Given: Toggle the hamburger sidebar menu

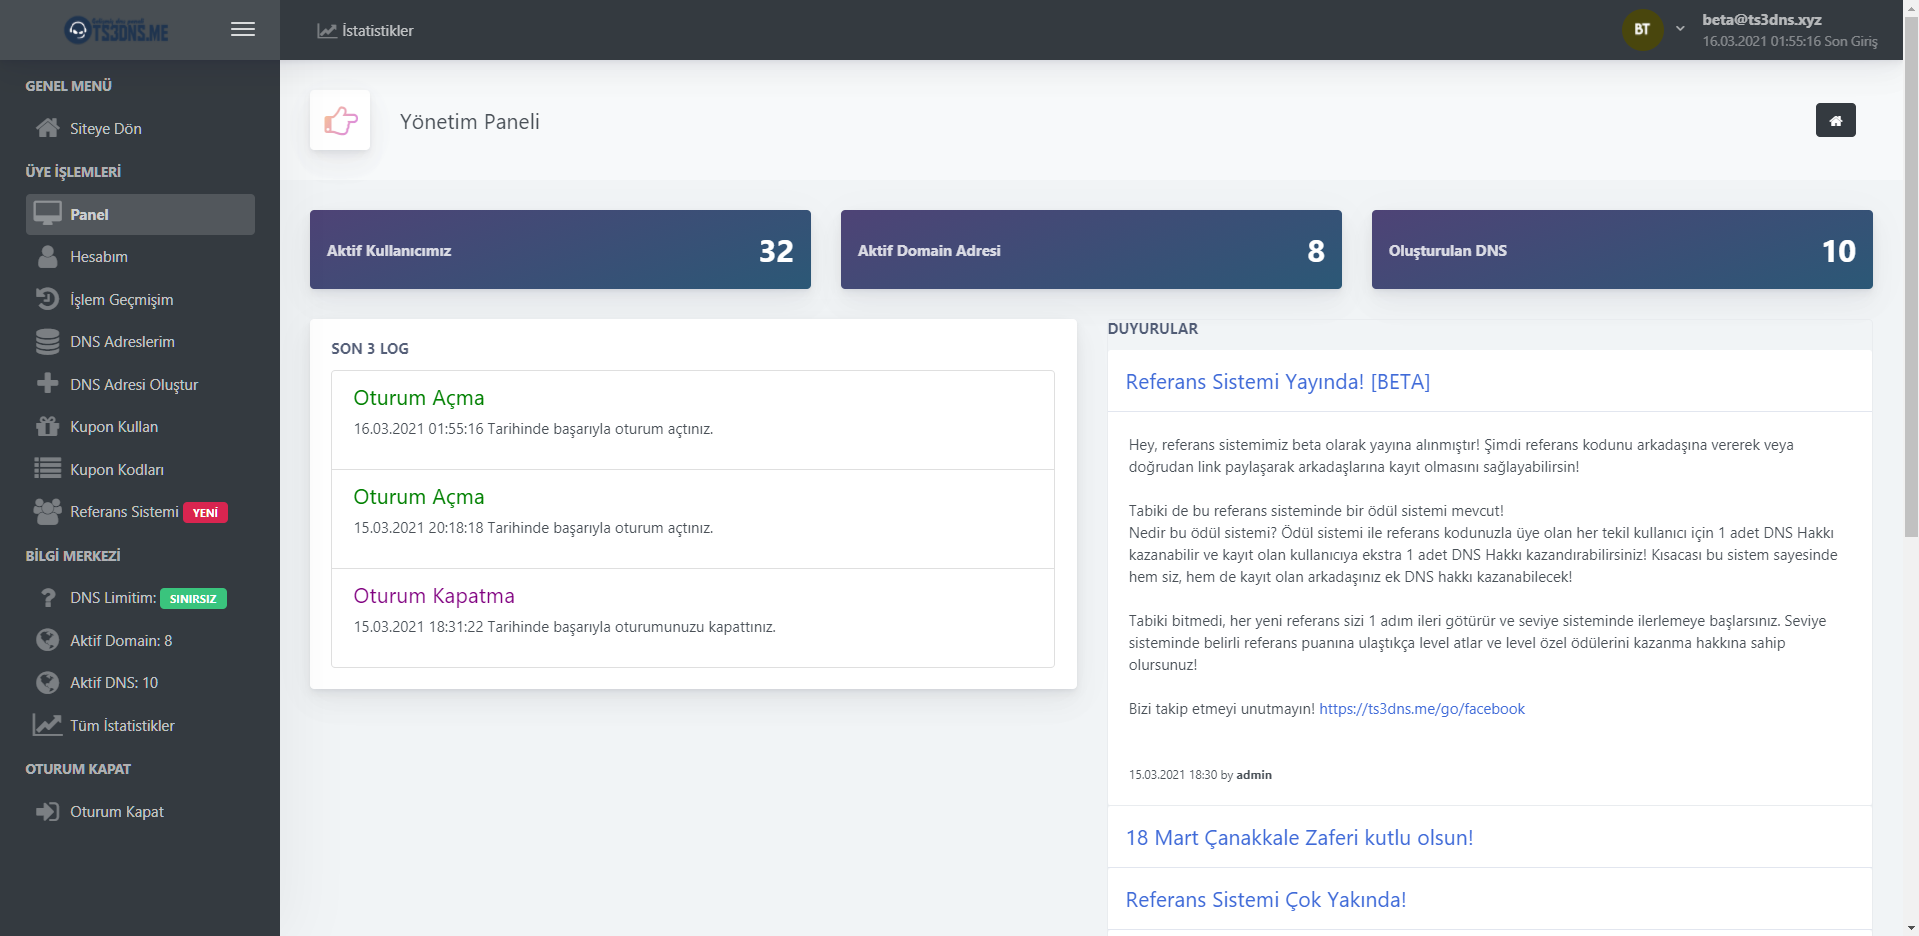Looking at the screenshot, I should tap(243, 29).
